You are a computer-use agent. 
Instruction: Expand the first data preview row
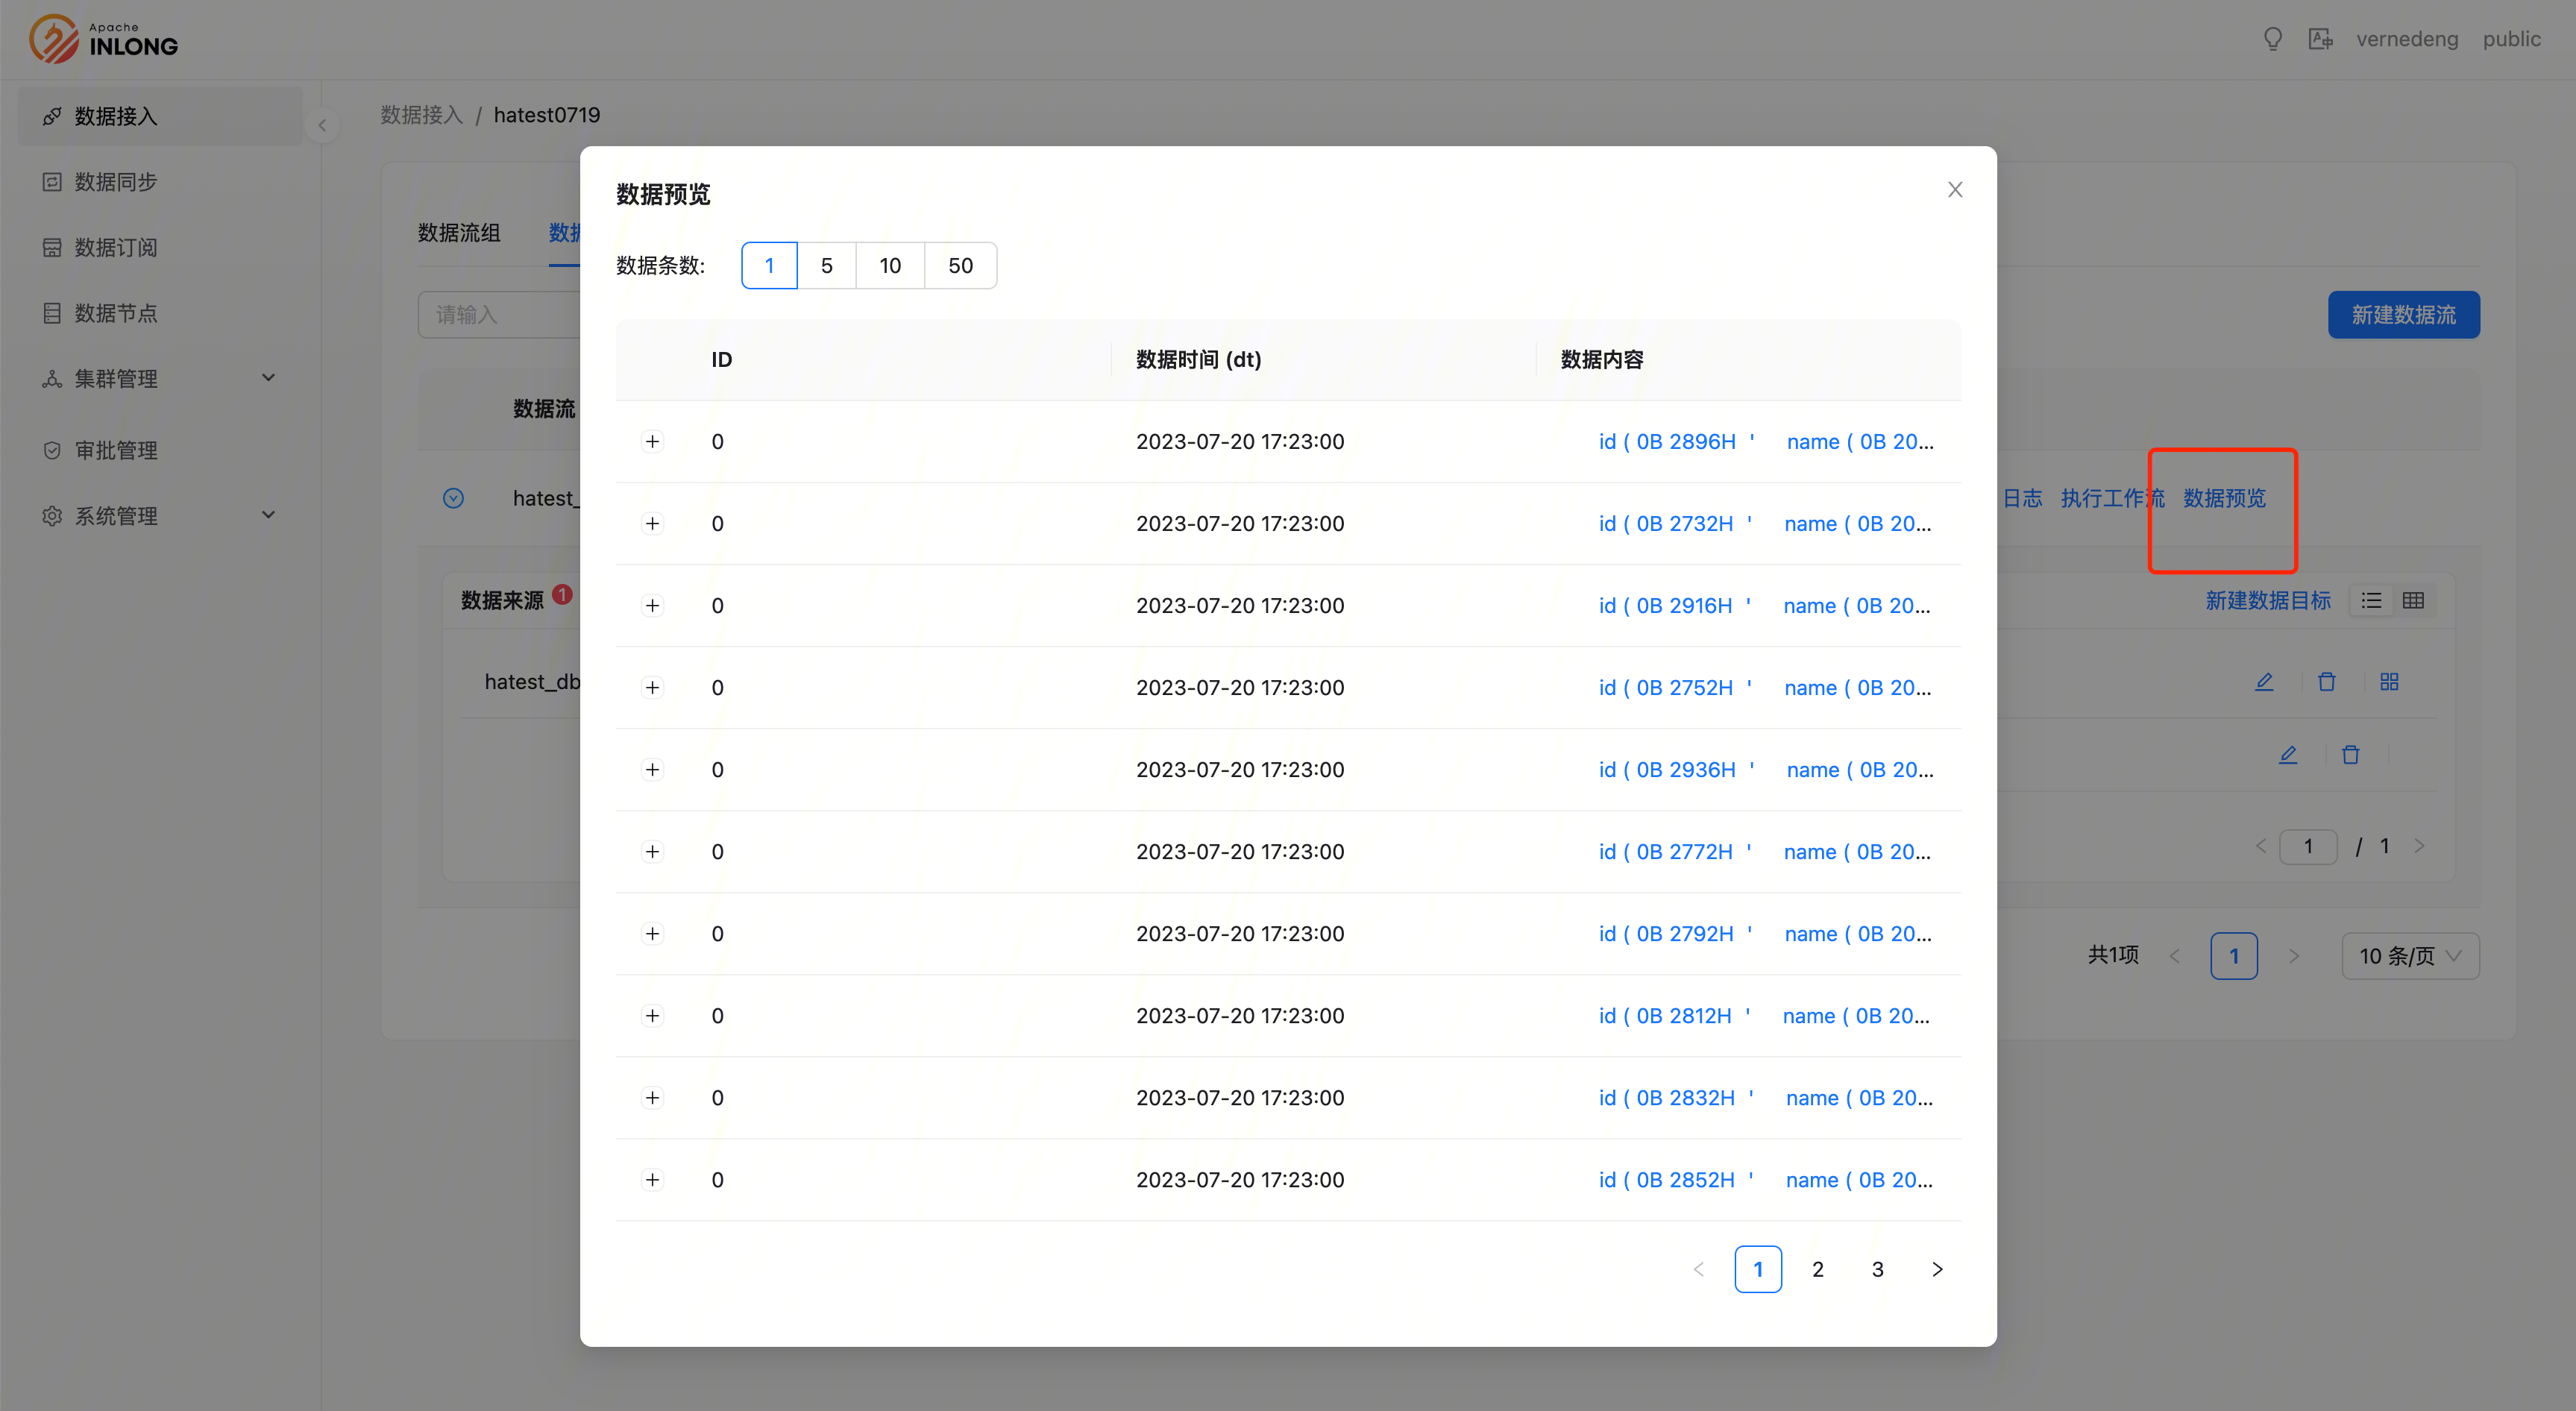click(652, 442)
